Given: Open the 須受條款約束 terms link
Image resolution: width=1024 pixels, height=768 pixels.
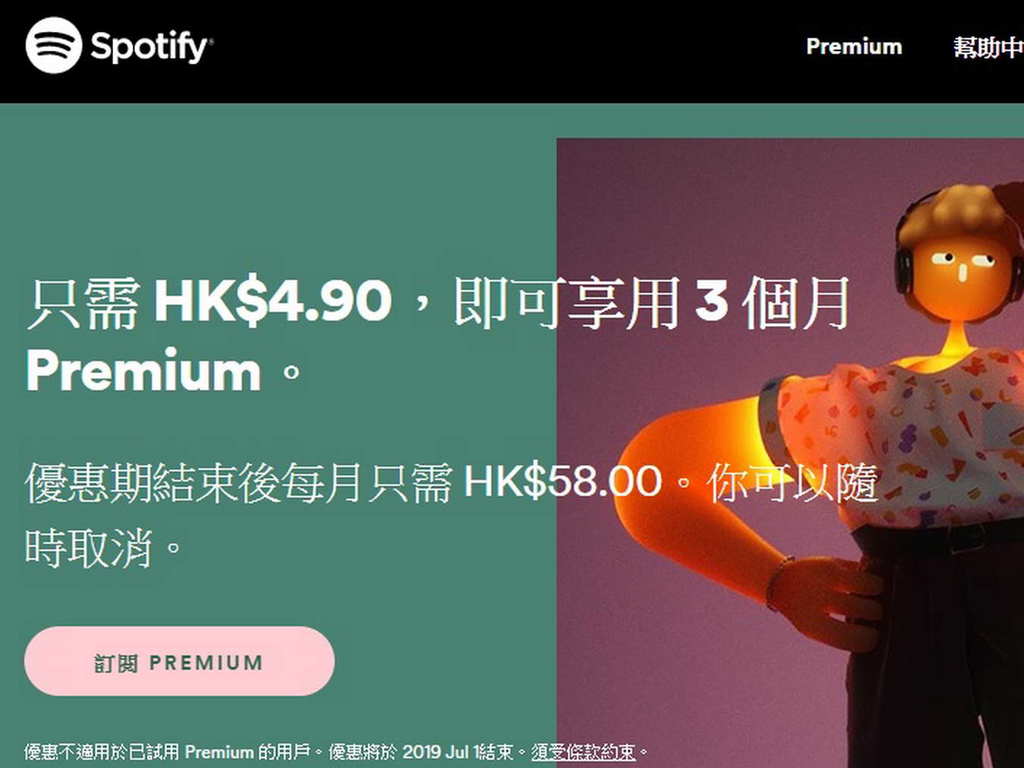Looking at the screenshot, I should (x=583, y=752).
